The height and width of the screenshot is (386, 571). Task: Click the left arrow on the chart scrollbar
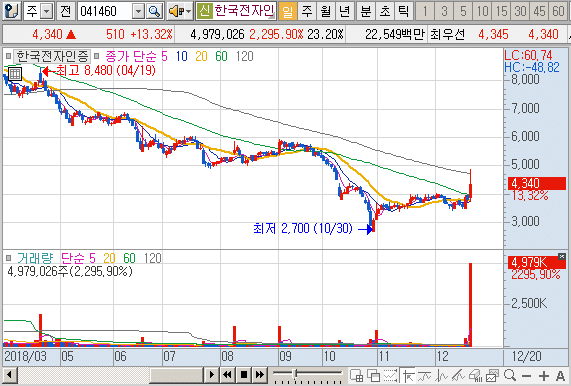(9, 375)
